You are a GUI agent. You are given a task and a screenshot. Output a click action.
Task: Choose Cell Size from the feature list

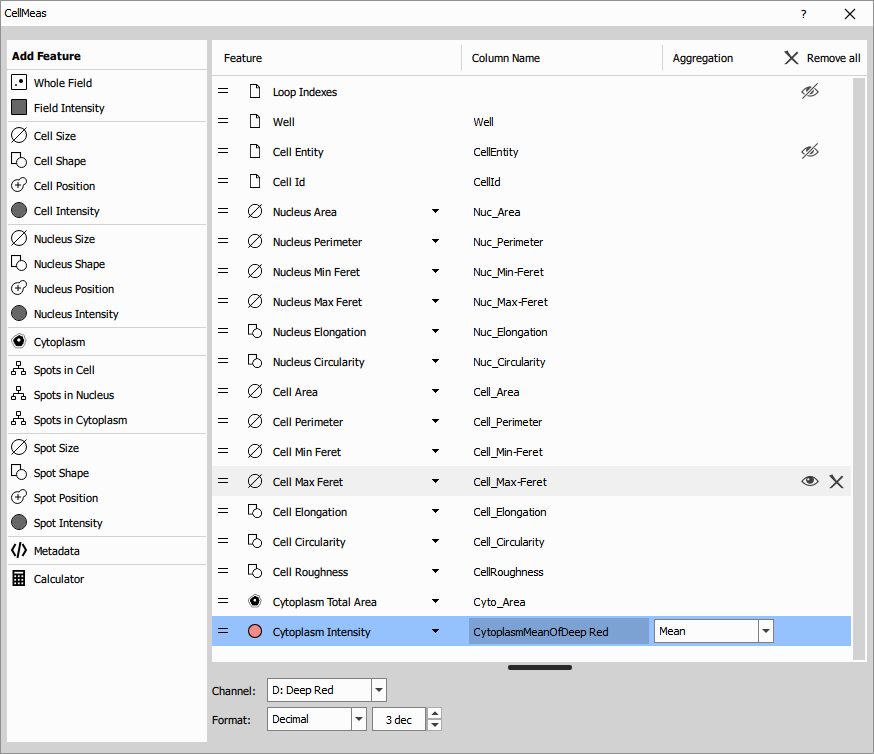pos(54,136)
